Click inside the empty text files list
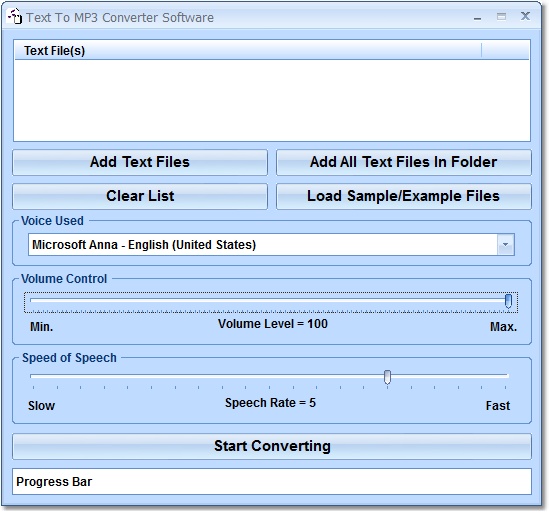 [272, 100]
